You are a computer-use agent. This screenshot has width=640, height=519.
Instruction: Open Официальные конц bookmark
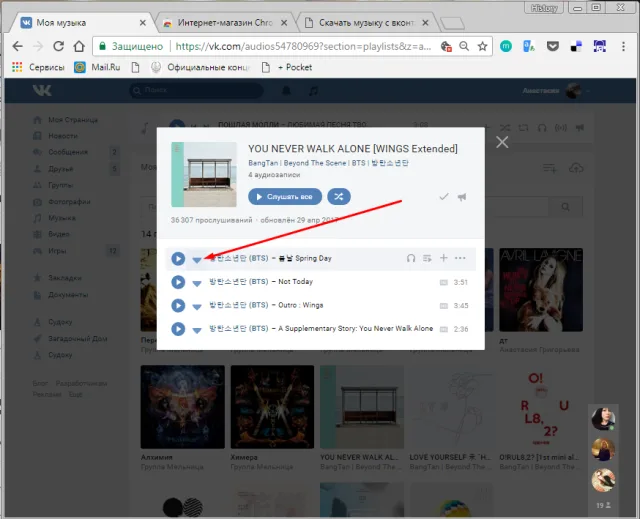tap(200, 67)
